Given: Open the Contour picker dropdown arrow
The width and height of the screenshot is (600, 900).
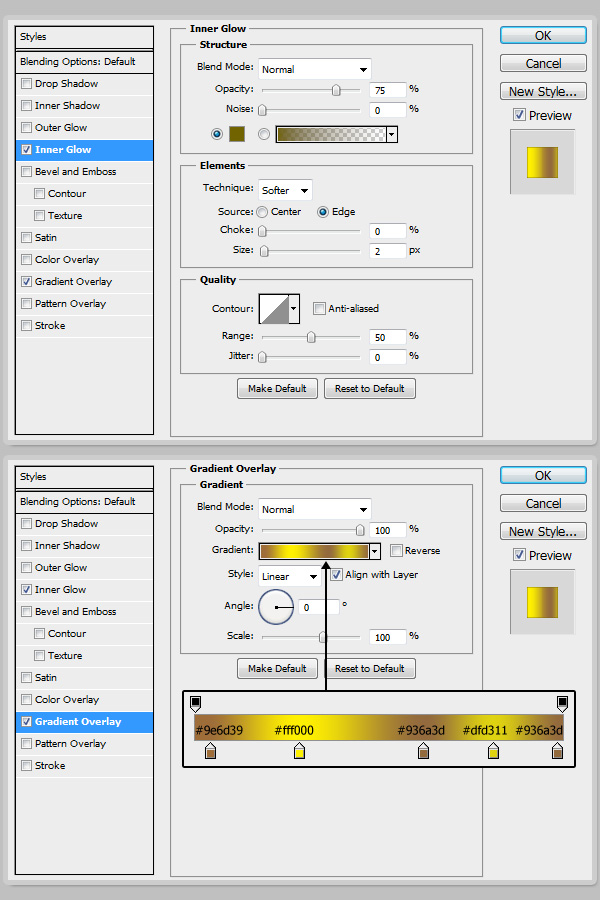Looking at the screenshot, I should [x=293, y=309].
